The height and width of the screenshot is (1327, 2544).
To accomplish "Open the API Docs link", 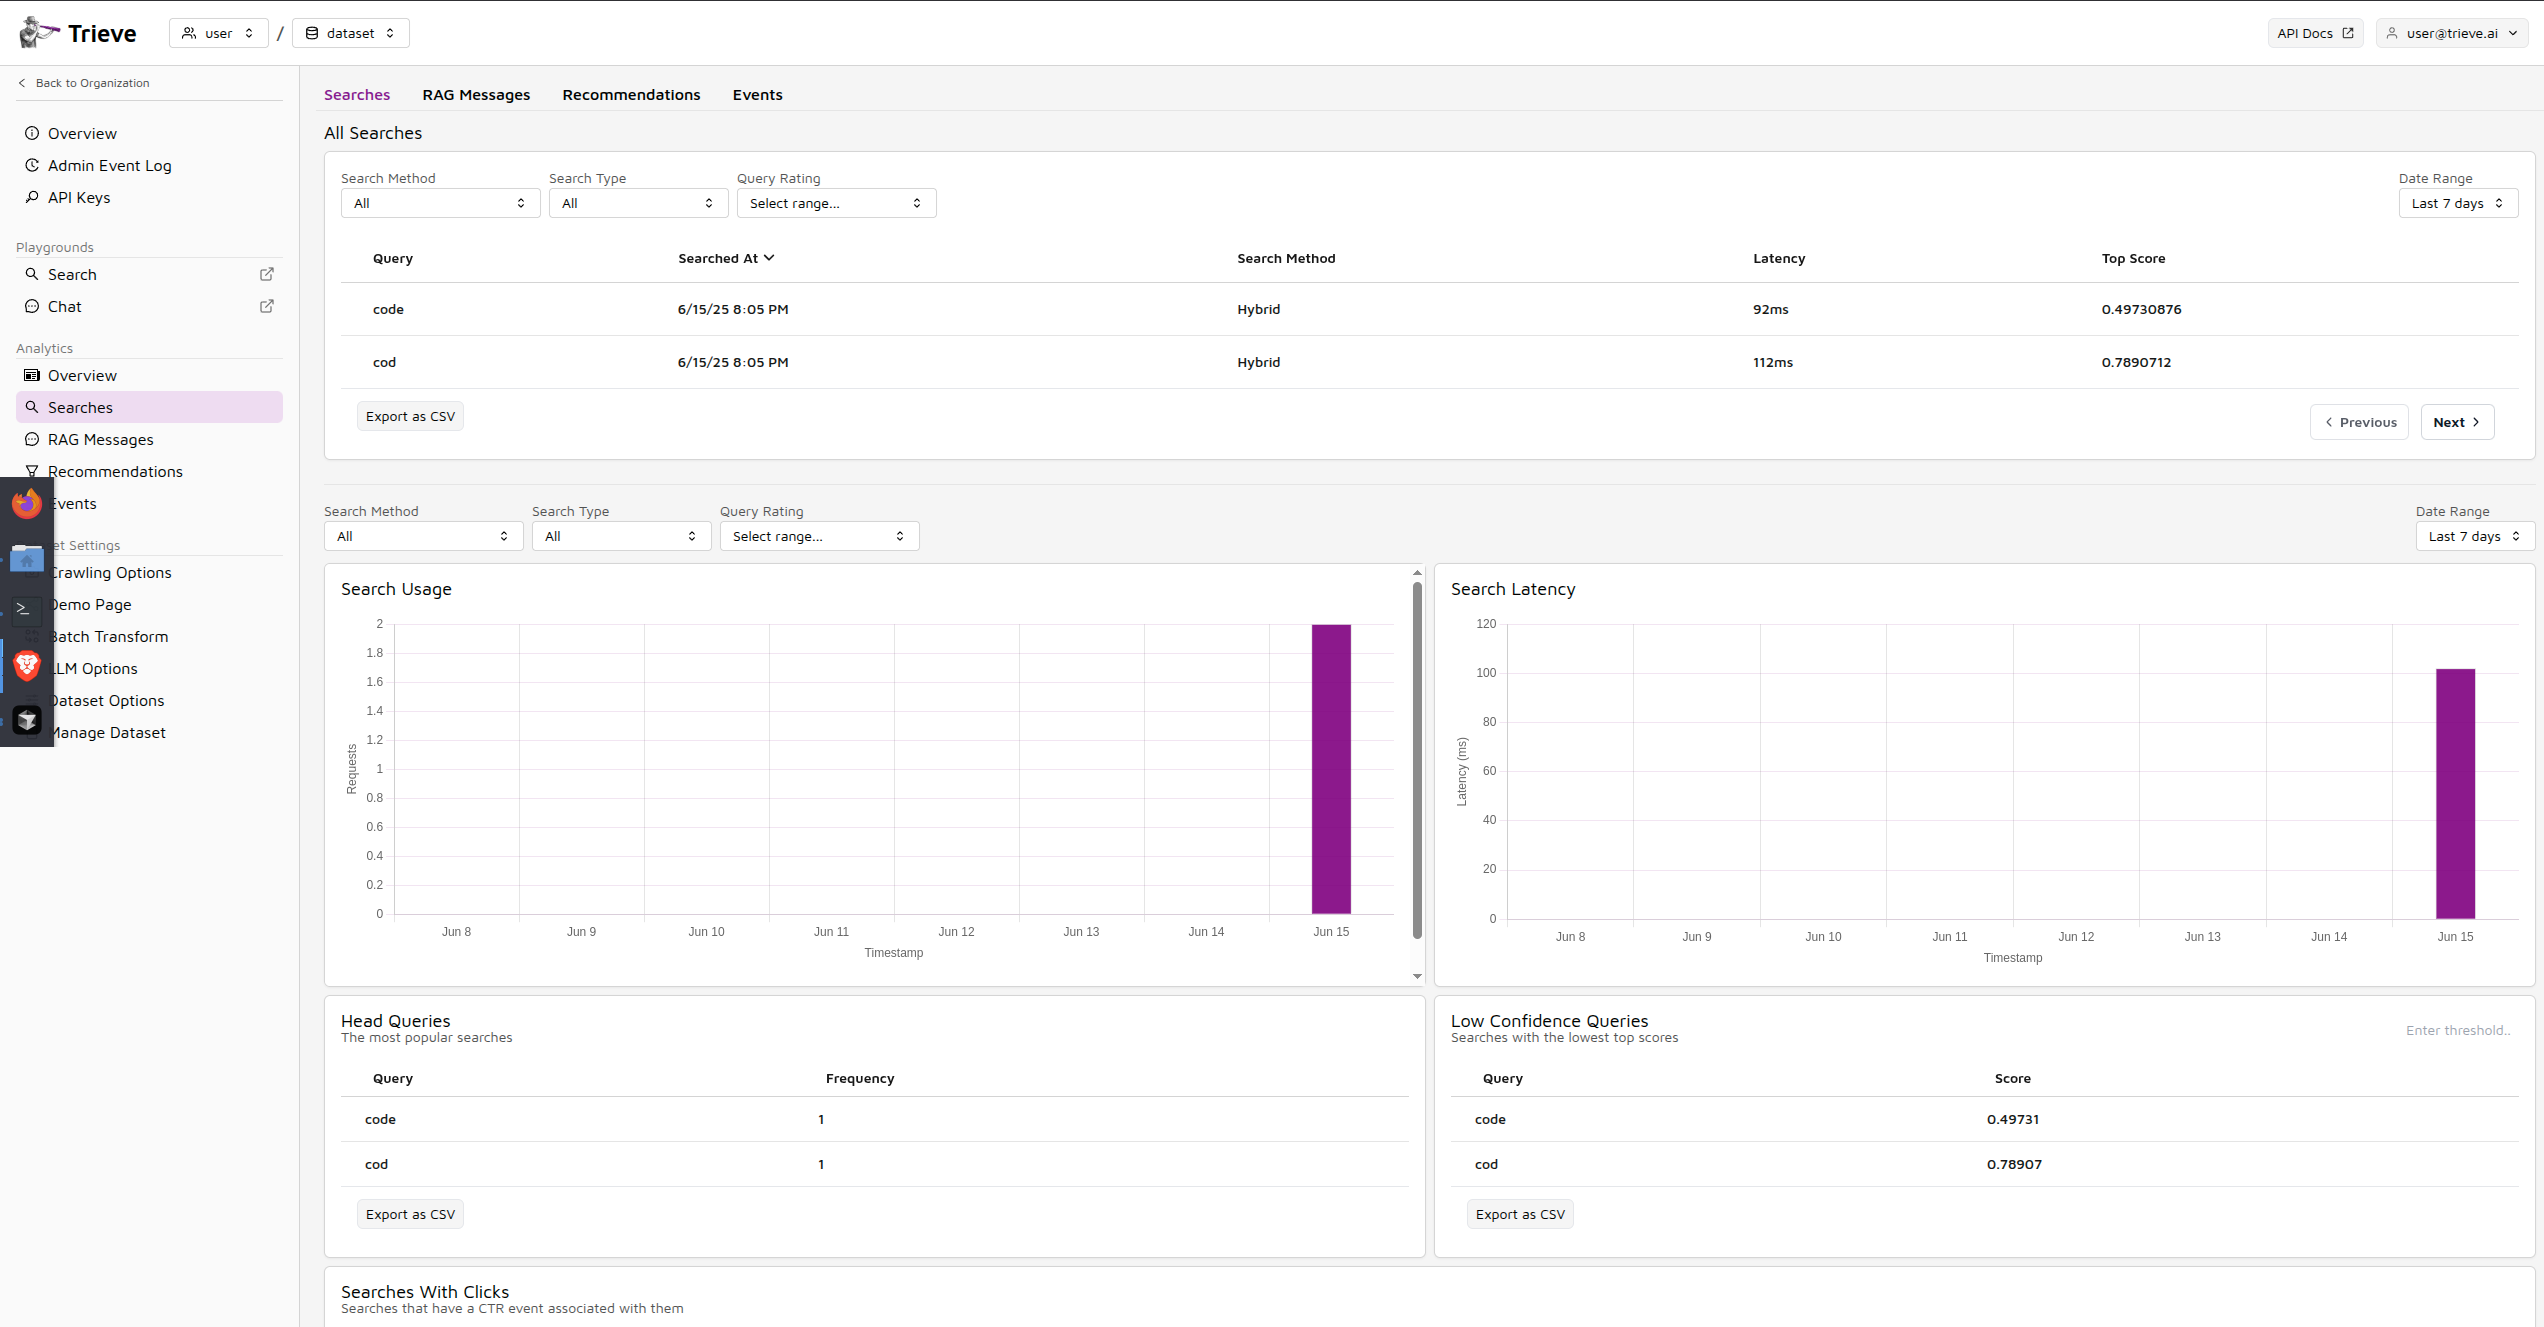I will click(2315, 33).
